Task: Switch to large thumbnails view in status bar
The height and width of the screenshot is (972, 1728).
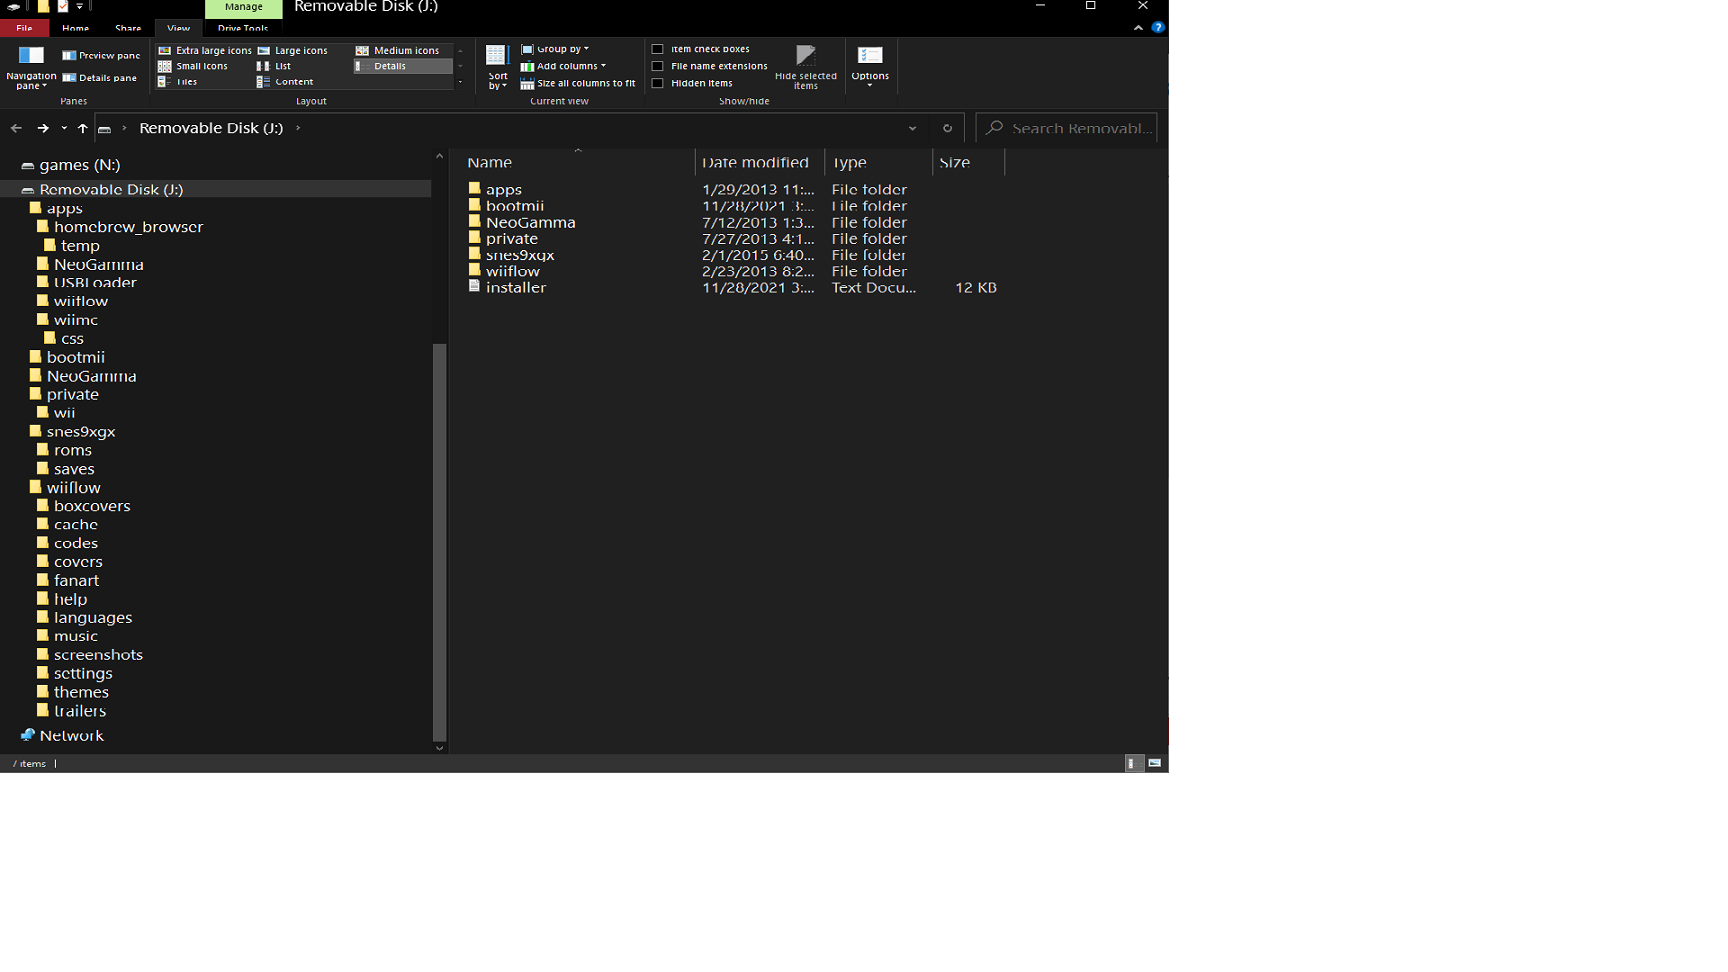Action: click(x=1155, y=763)
